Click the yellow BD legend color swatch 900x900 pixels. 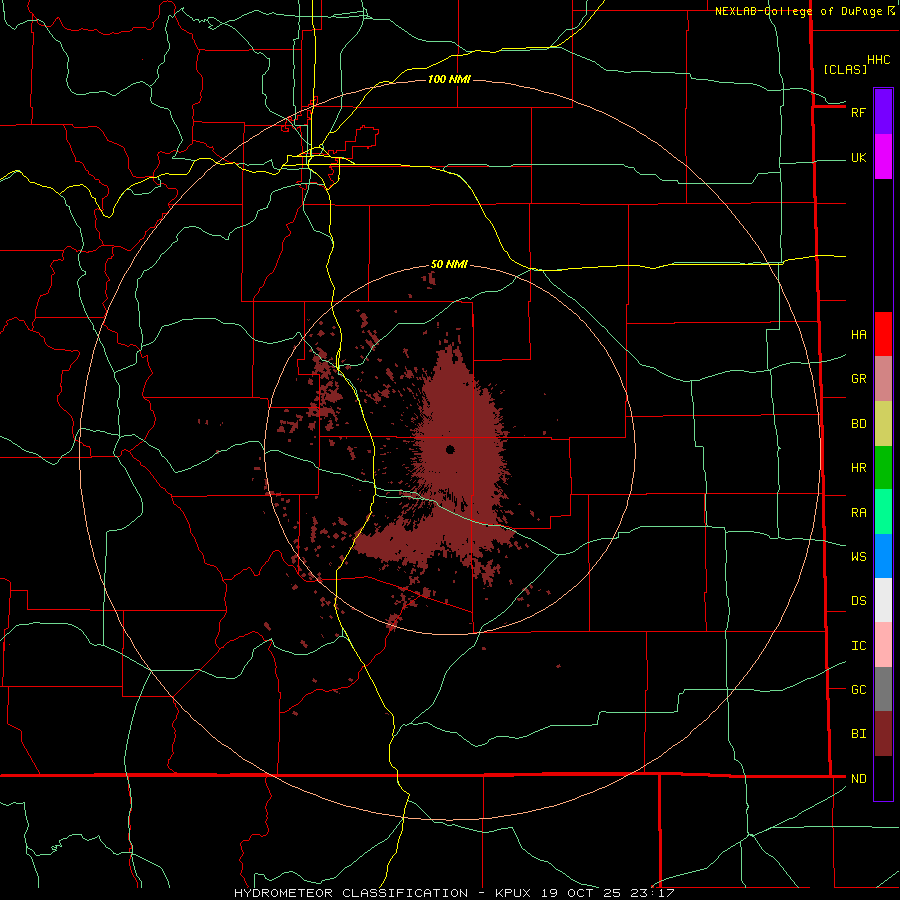pos(883,423)
